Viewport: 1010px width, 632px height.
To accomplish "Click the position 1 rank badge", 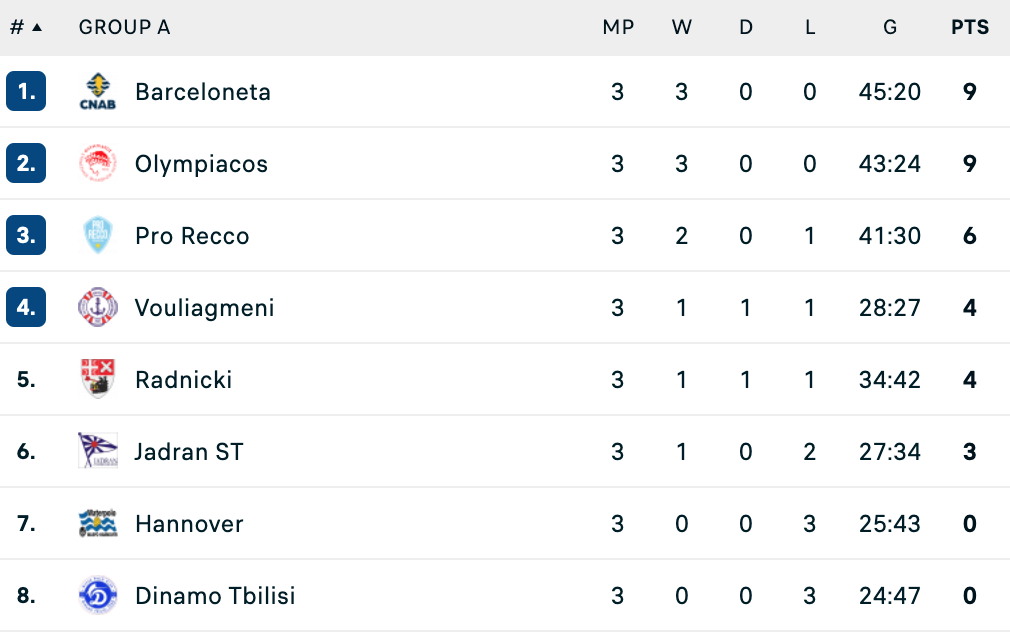I will point(26,91).
